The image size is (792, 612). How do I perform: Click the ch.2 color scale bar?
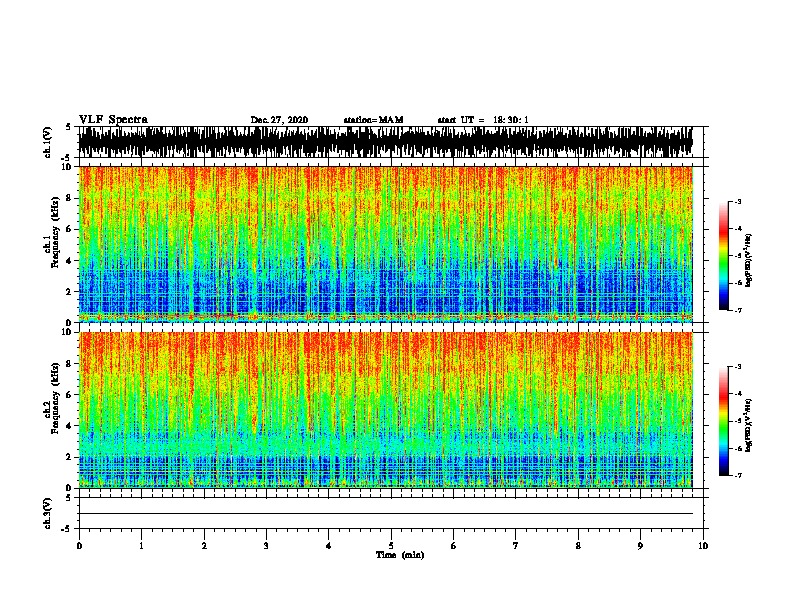click(x=724, y=421)
